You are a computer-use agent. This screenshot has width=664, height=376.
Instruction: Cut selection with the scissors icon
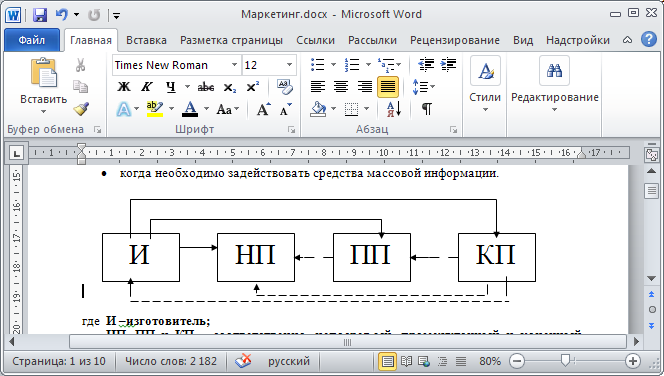point(80,65)
